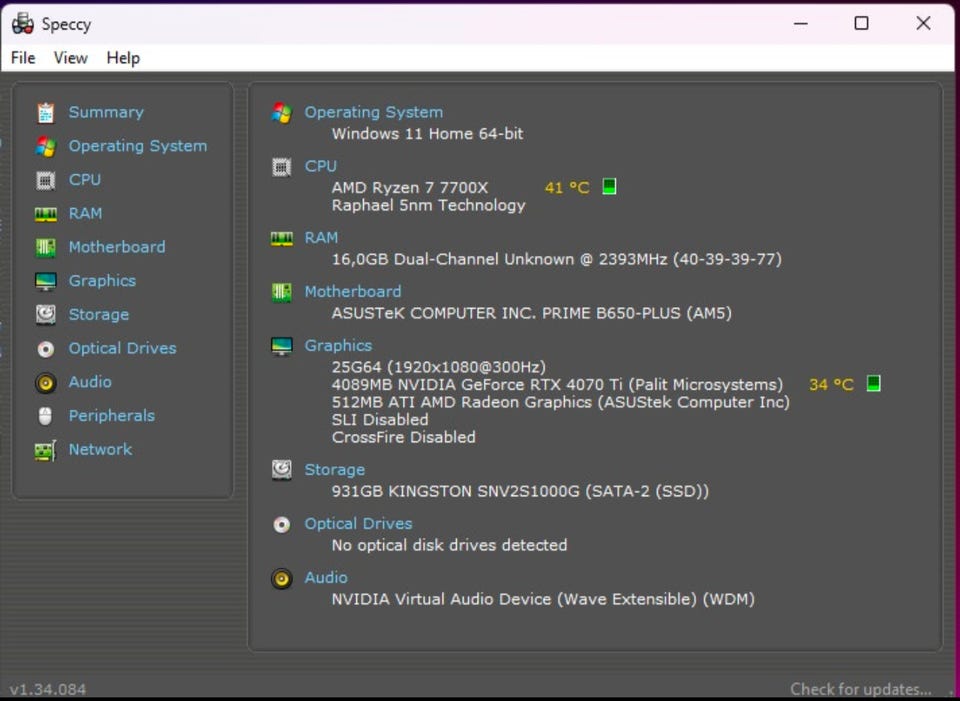The width and height of the screenshot is (960, 701).
Task: Select RAM in the sidebar
Action: tap(85, 214)
